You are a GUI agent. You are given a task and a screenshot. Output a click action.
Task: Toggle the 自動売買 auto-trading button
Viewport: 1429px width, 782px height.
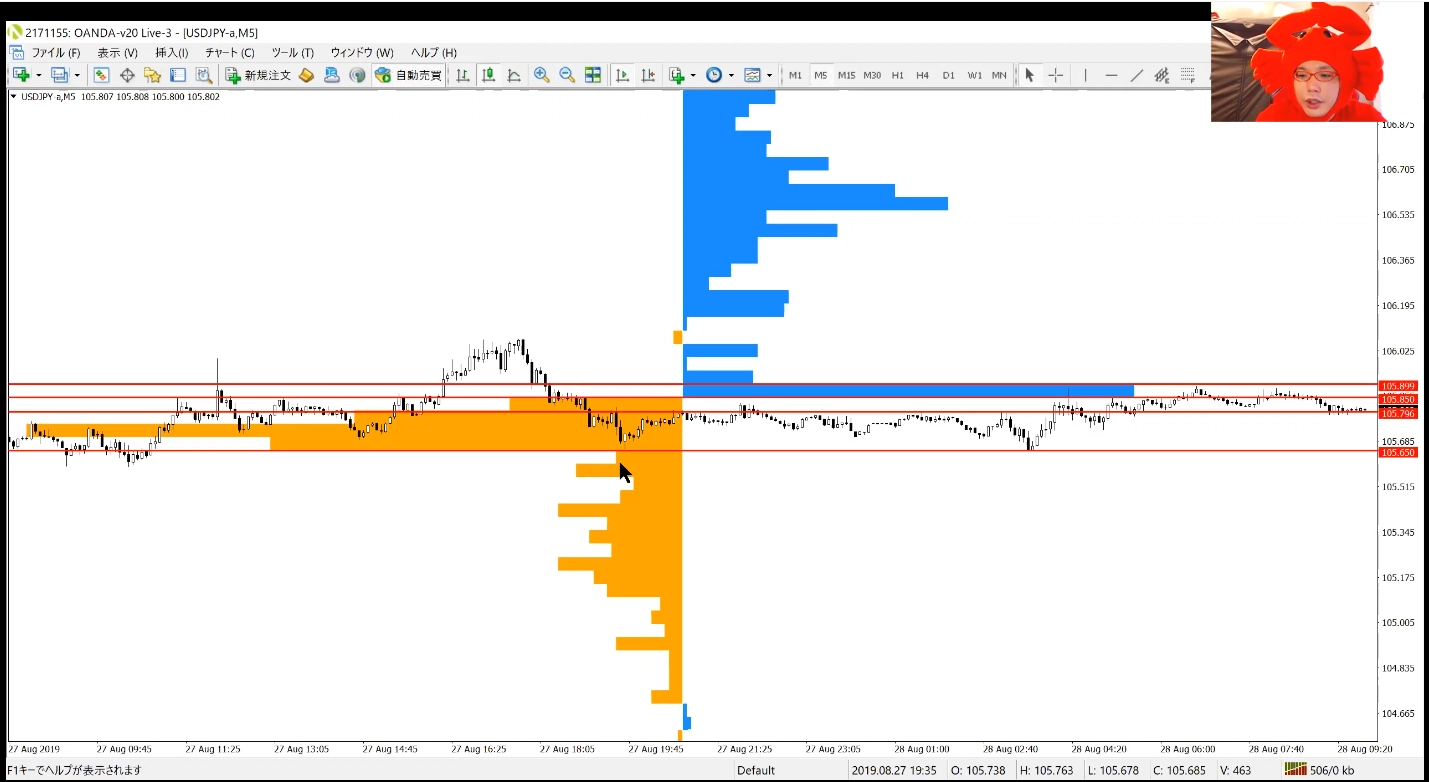tap(408, 75)
